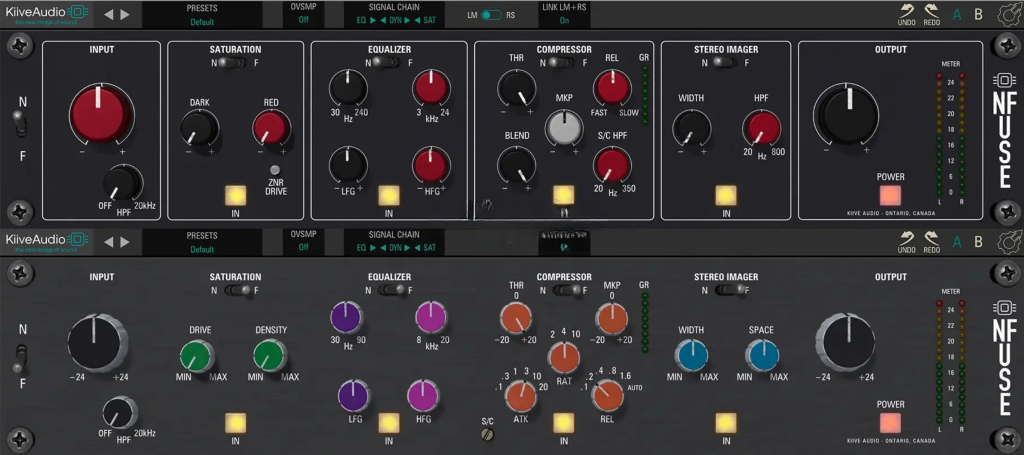Flip the Stereo Imager N/F switch above the HPF knob

coord(725,63)
